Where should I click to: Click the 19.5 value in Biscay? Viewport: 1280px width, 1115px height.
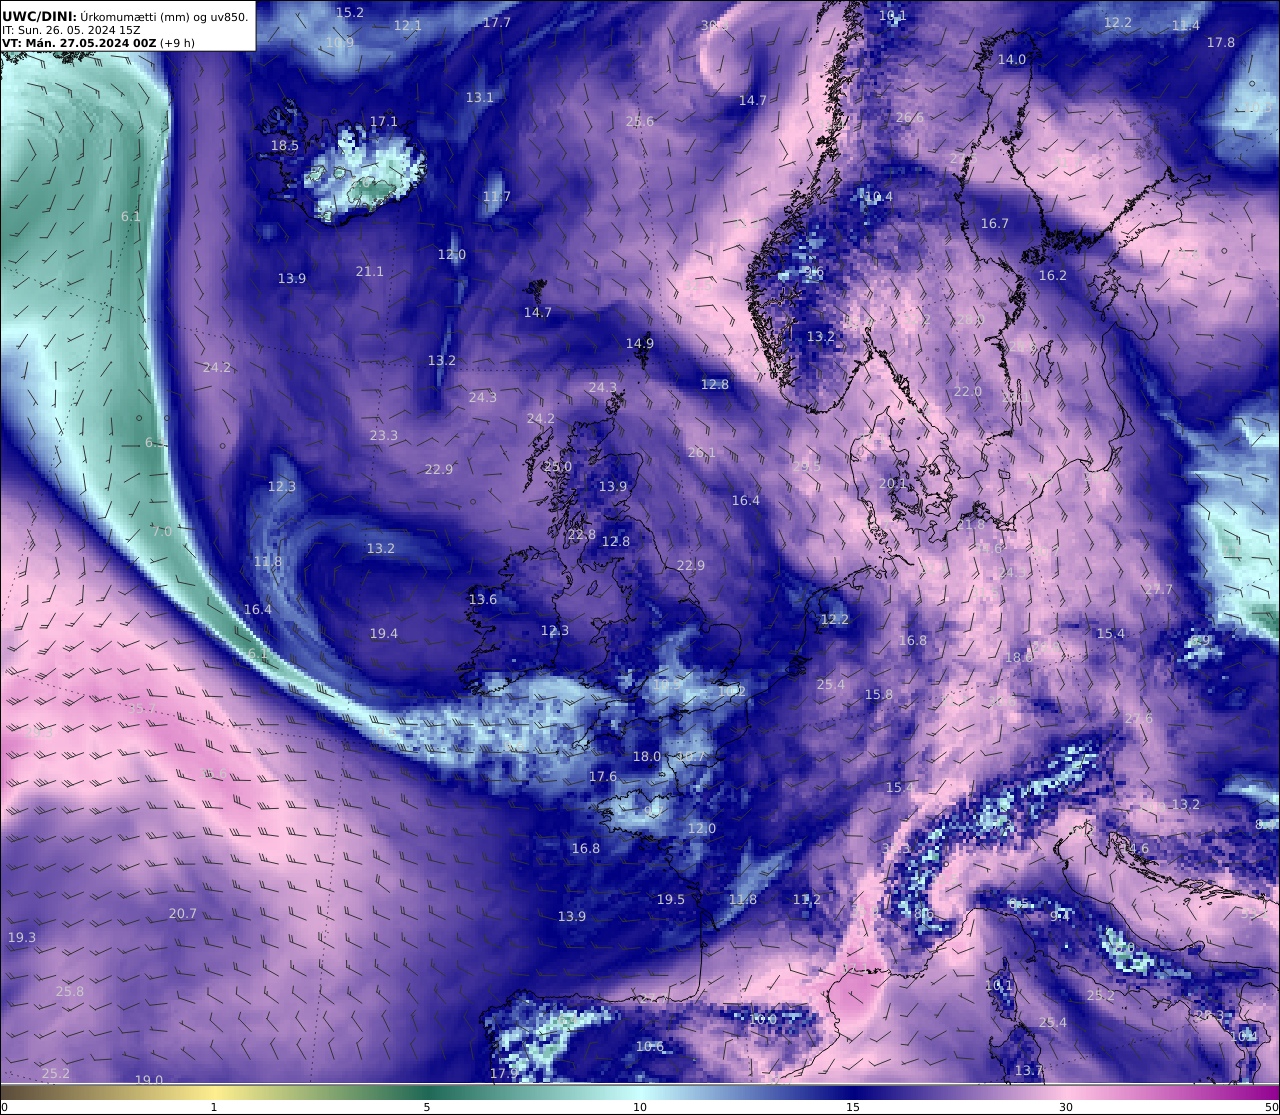(x=671, y=899)
